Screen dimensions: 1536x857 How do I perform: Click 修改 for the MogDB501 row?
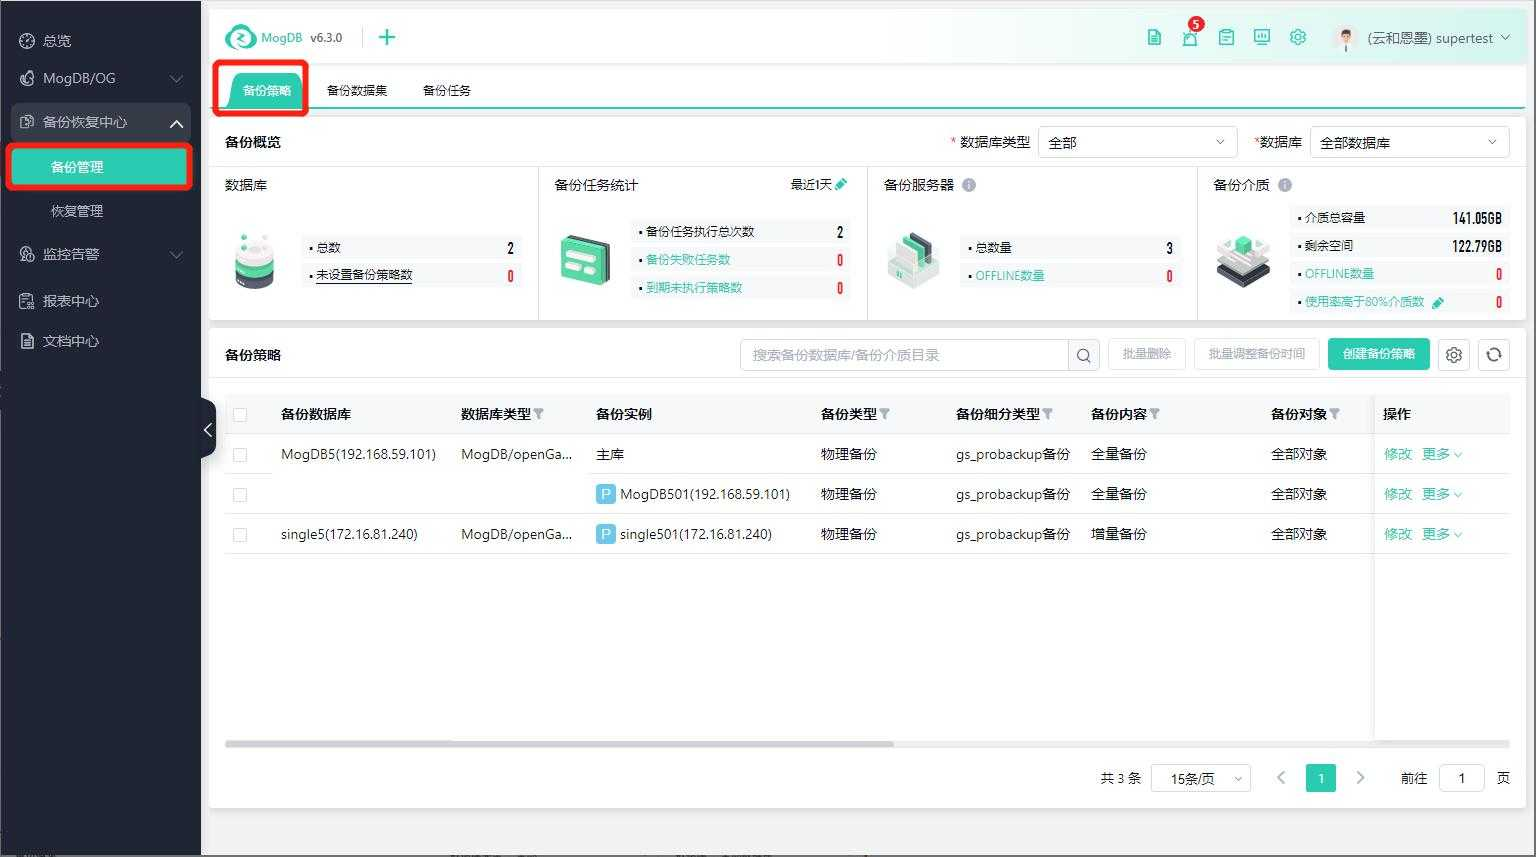tap(1397, 494)
